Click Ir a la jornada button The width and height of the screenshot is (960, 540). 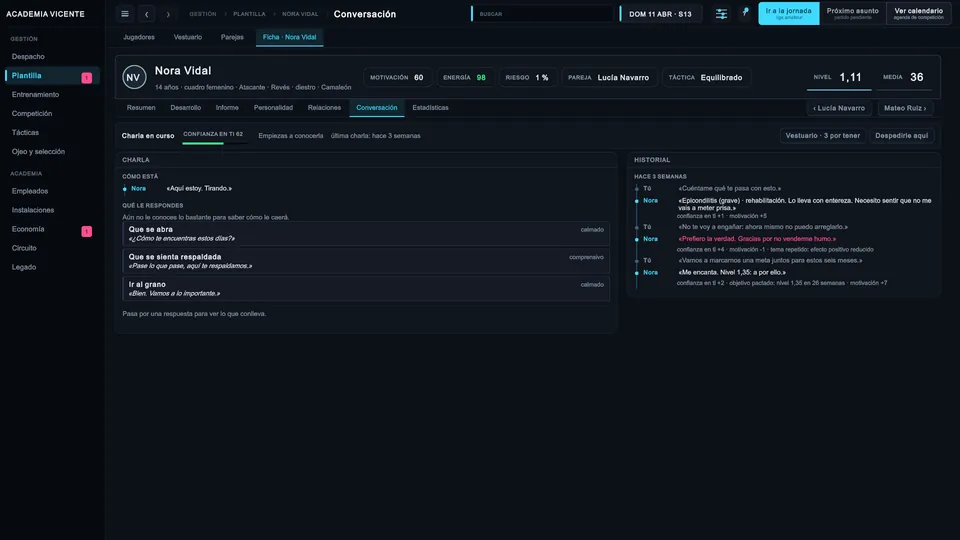(789, 13)
